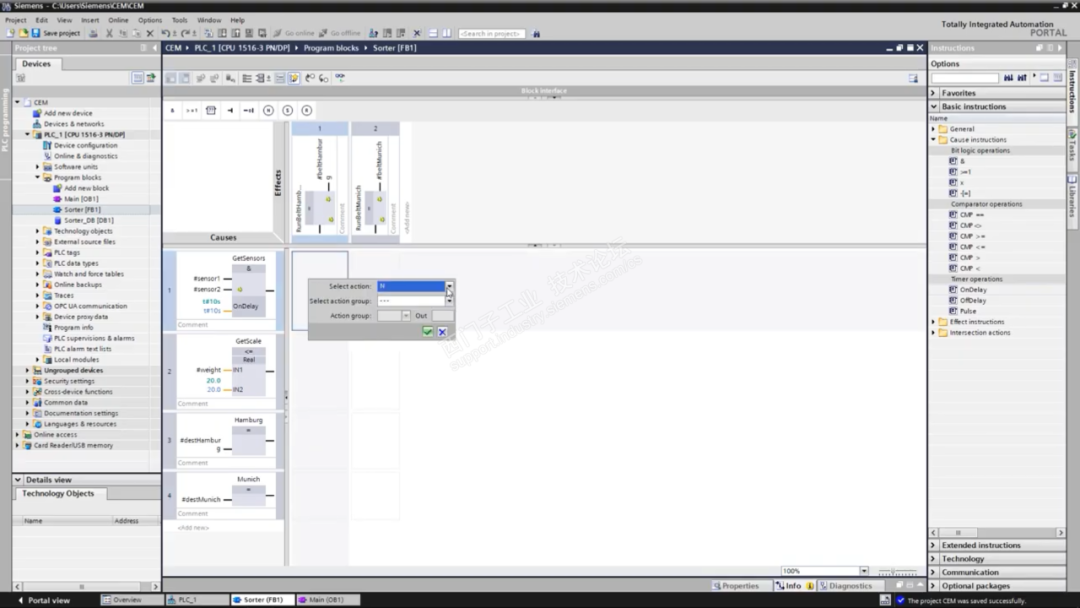1080x608 pixels.
Task: Expand the Extended instructions section
Action: click(934, 545)
